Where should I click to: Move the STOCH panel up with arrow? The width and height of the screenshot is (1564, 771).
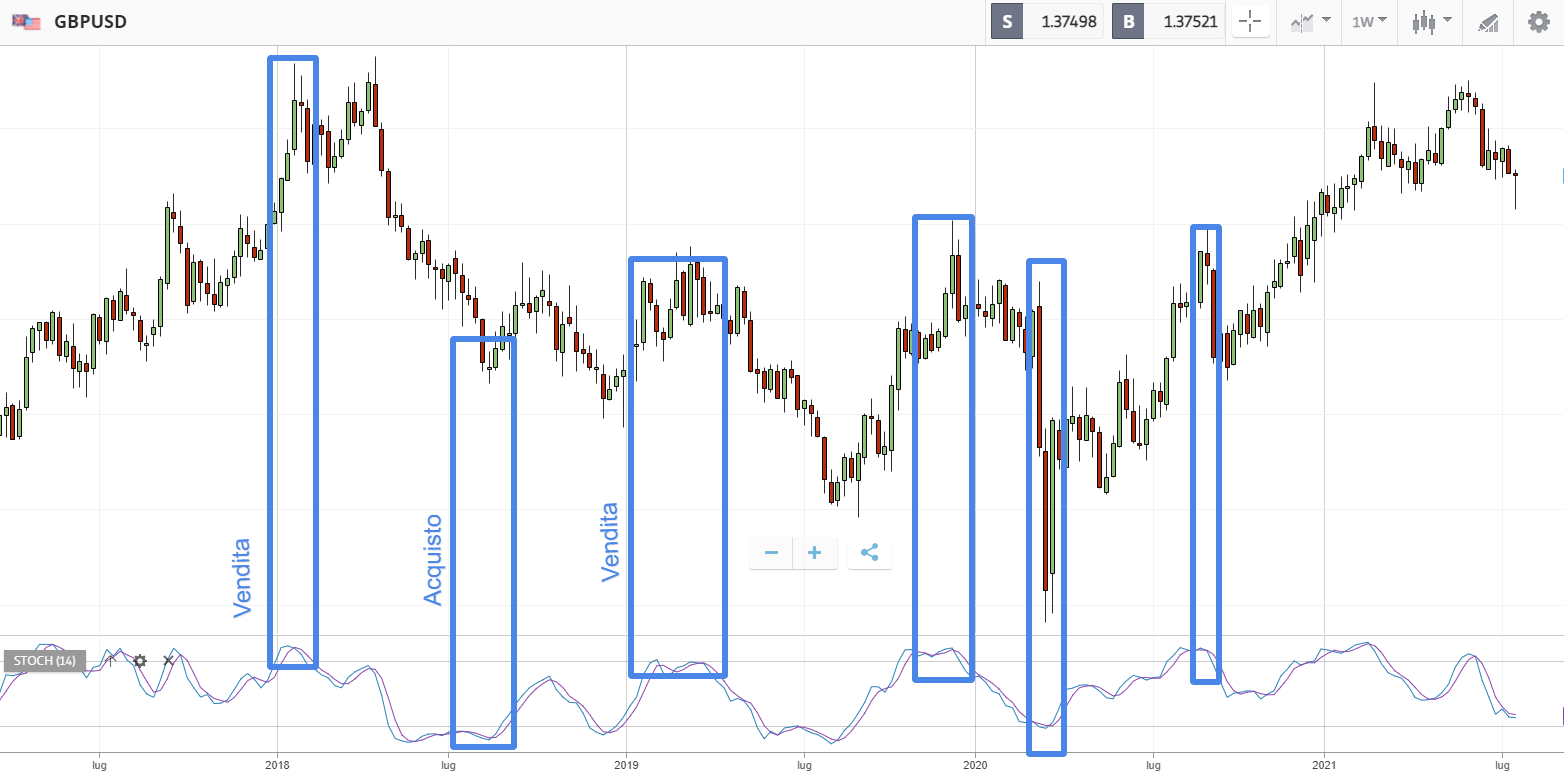click(112, 660)
